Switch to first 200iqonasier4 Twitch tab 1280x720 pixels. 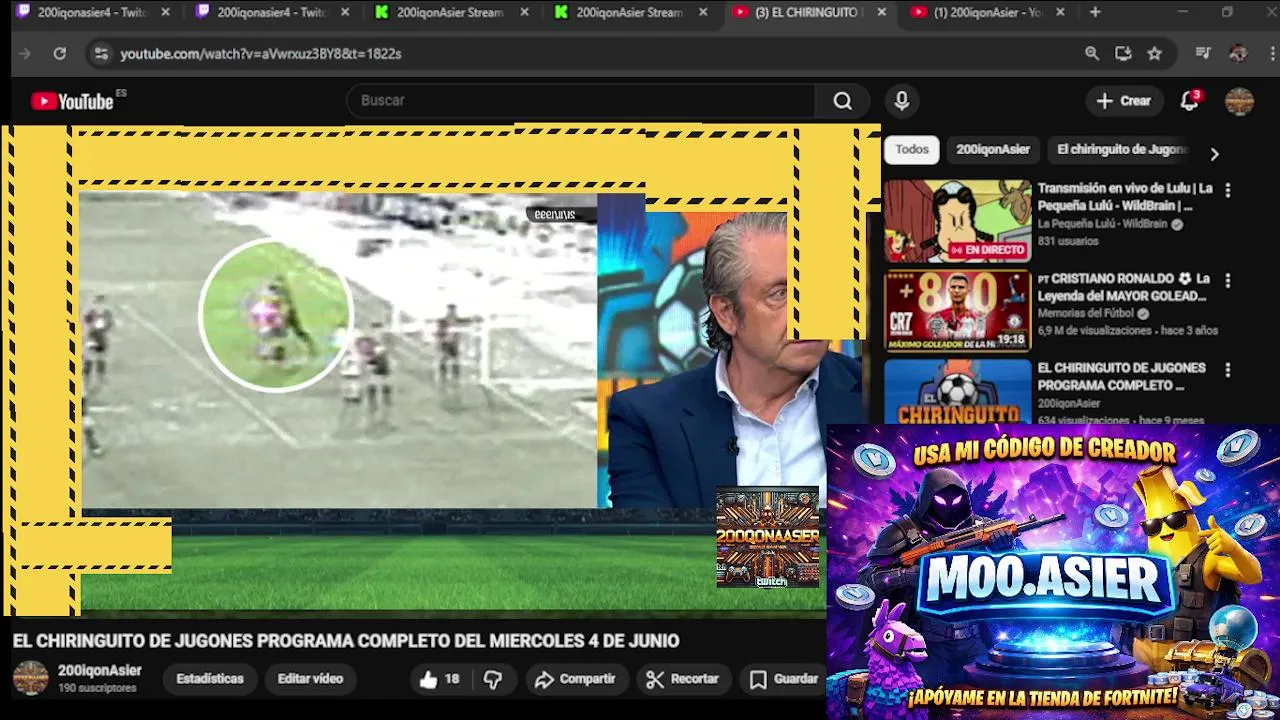click(92, 12)
